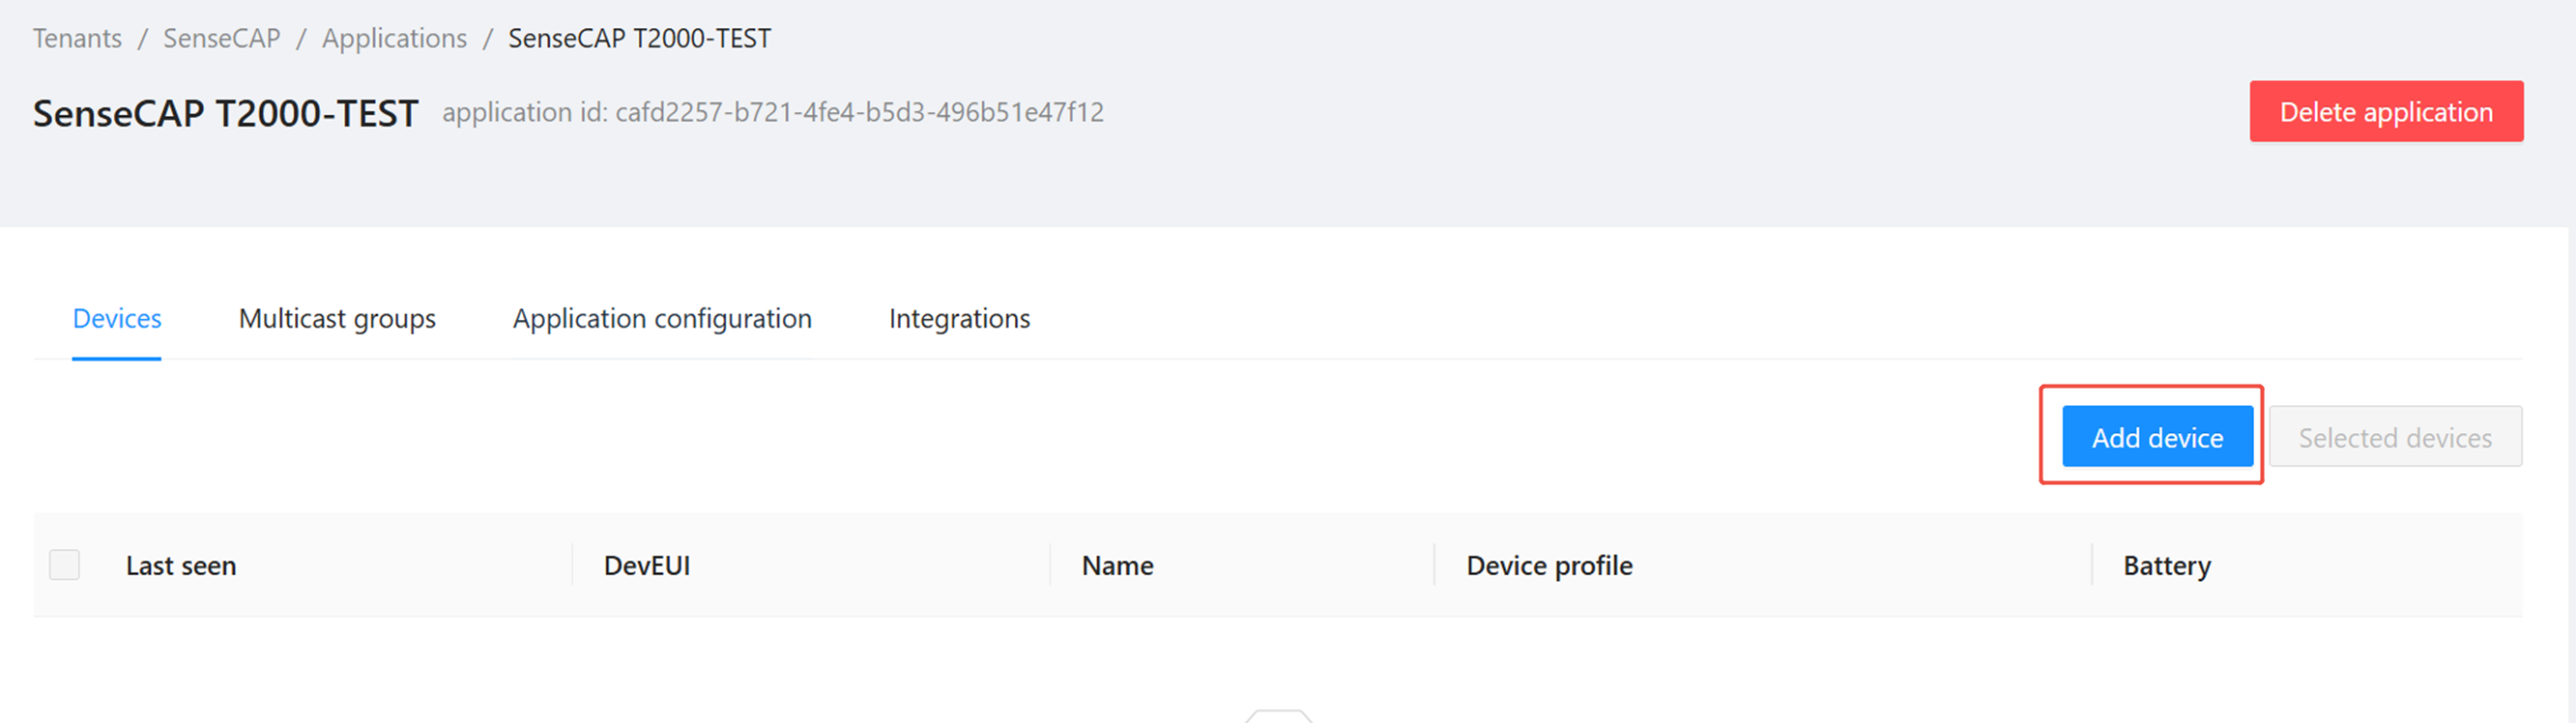This screenshot has width=2576, height=723.
Task: Select the Devices tab
Action: coord(117,318)
